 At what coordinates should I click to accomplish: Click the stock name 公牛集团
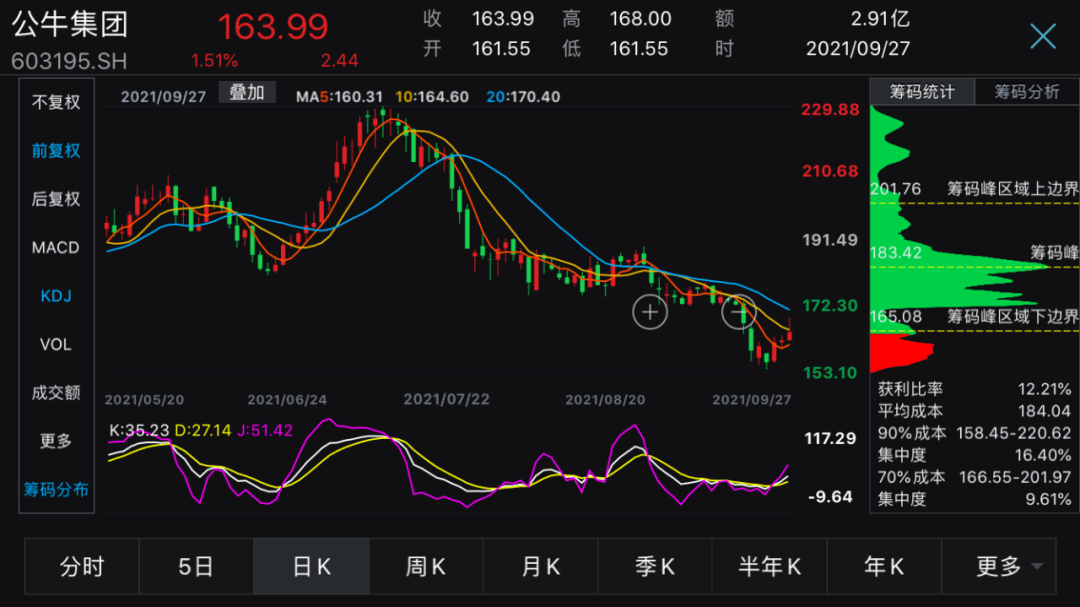(70, 24)
